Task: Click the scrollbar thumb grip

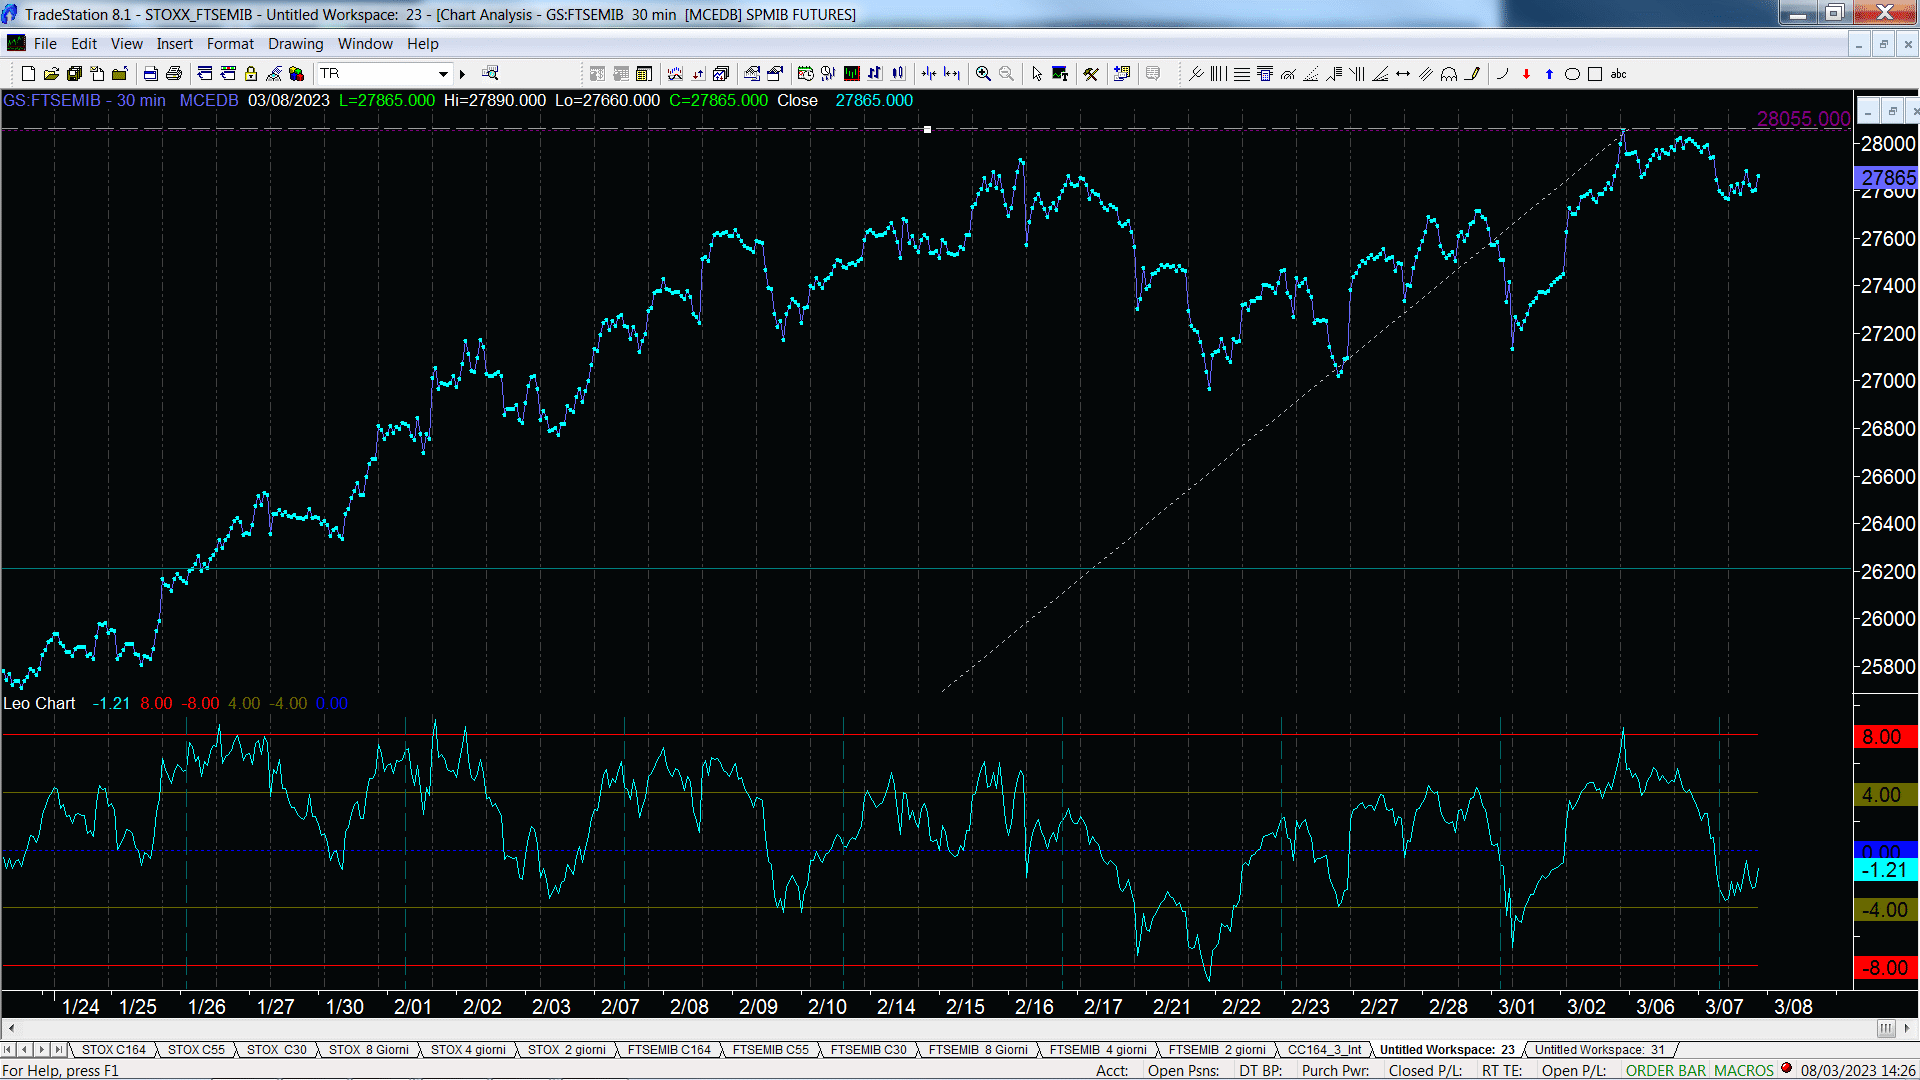Action: coord(1886,1029)
